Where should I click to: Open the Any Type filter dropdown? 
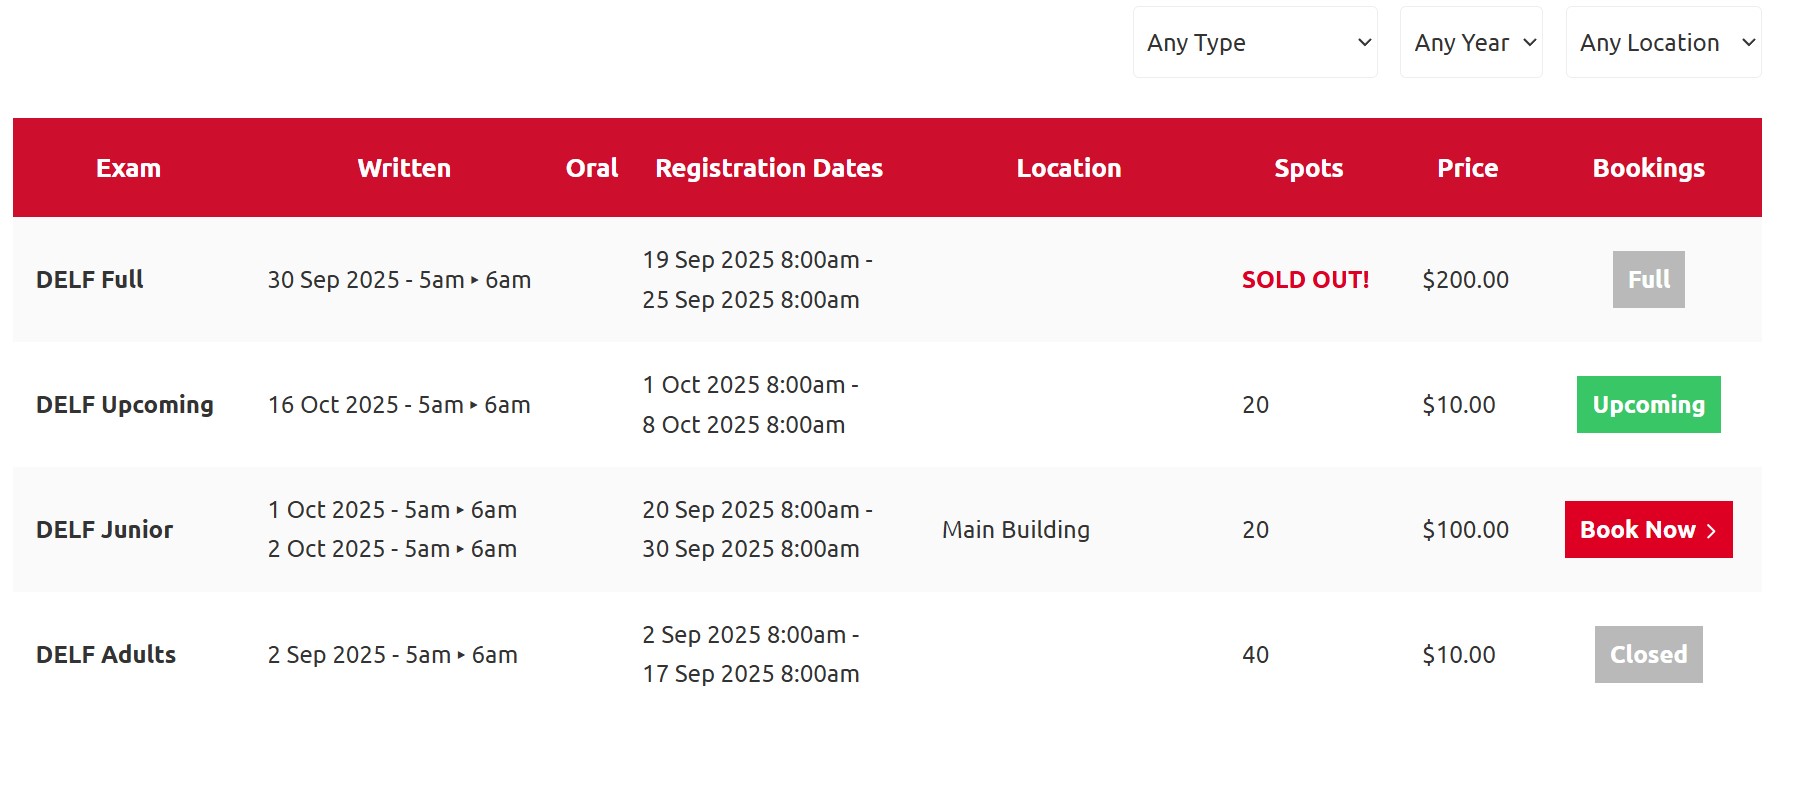pos(1254,42)
